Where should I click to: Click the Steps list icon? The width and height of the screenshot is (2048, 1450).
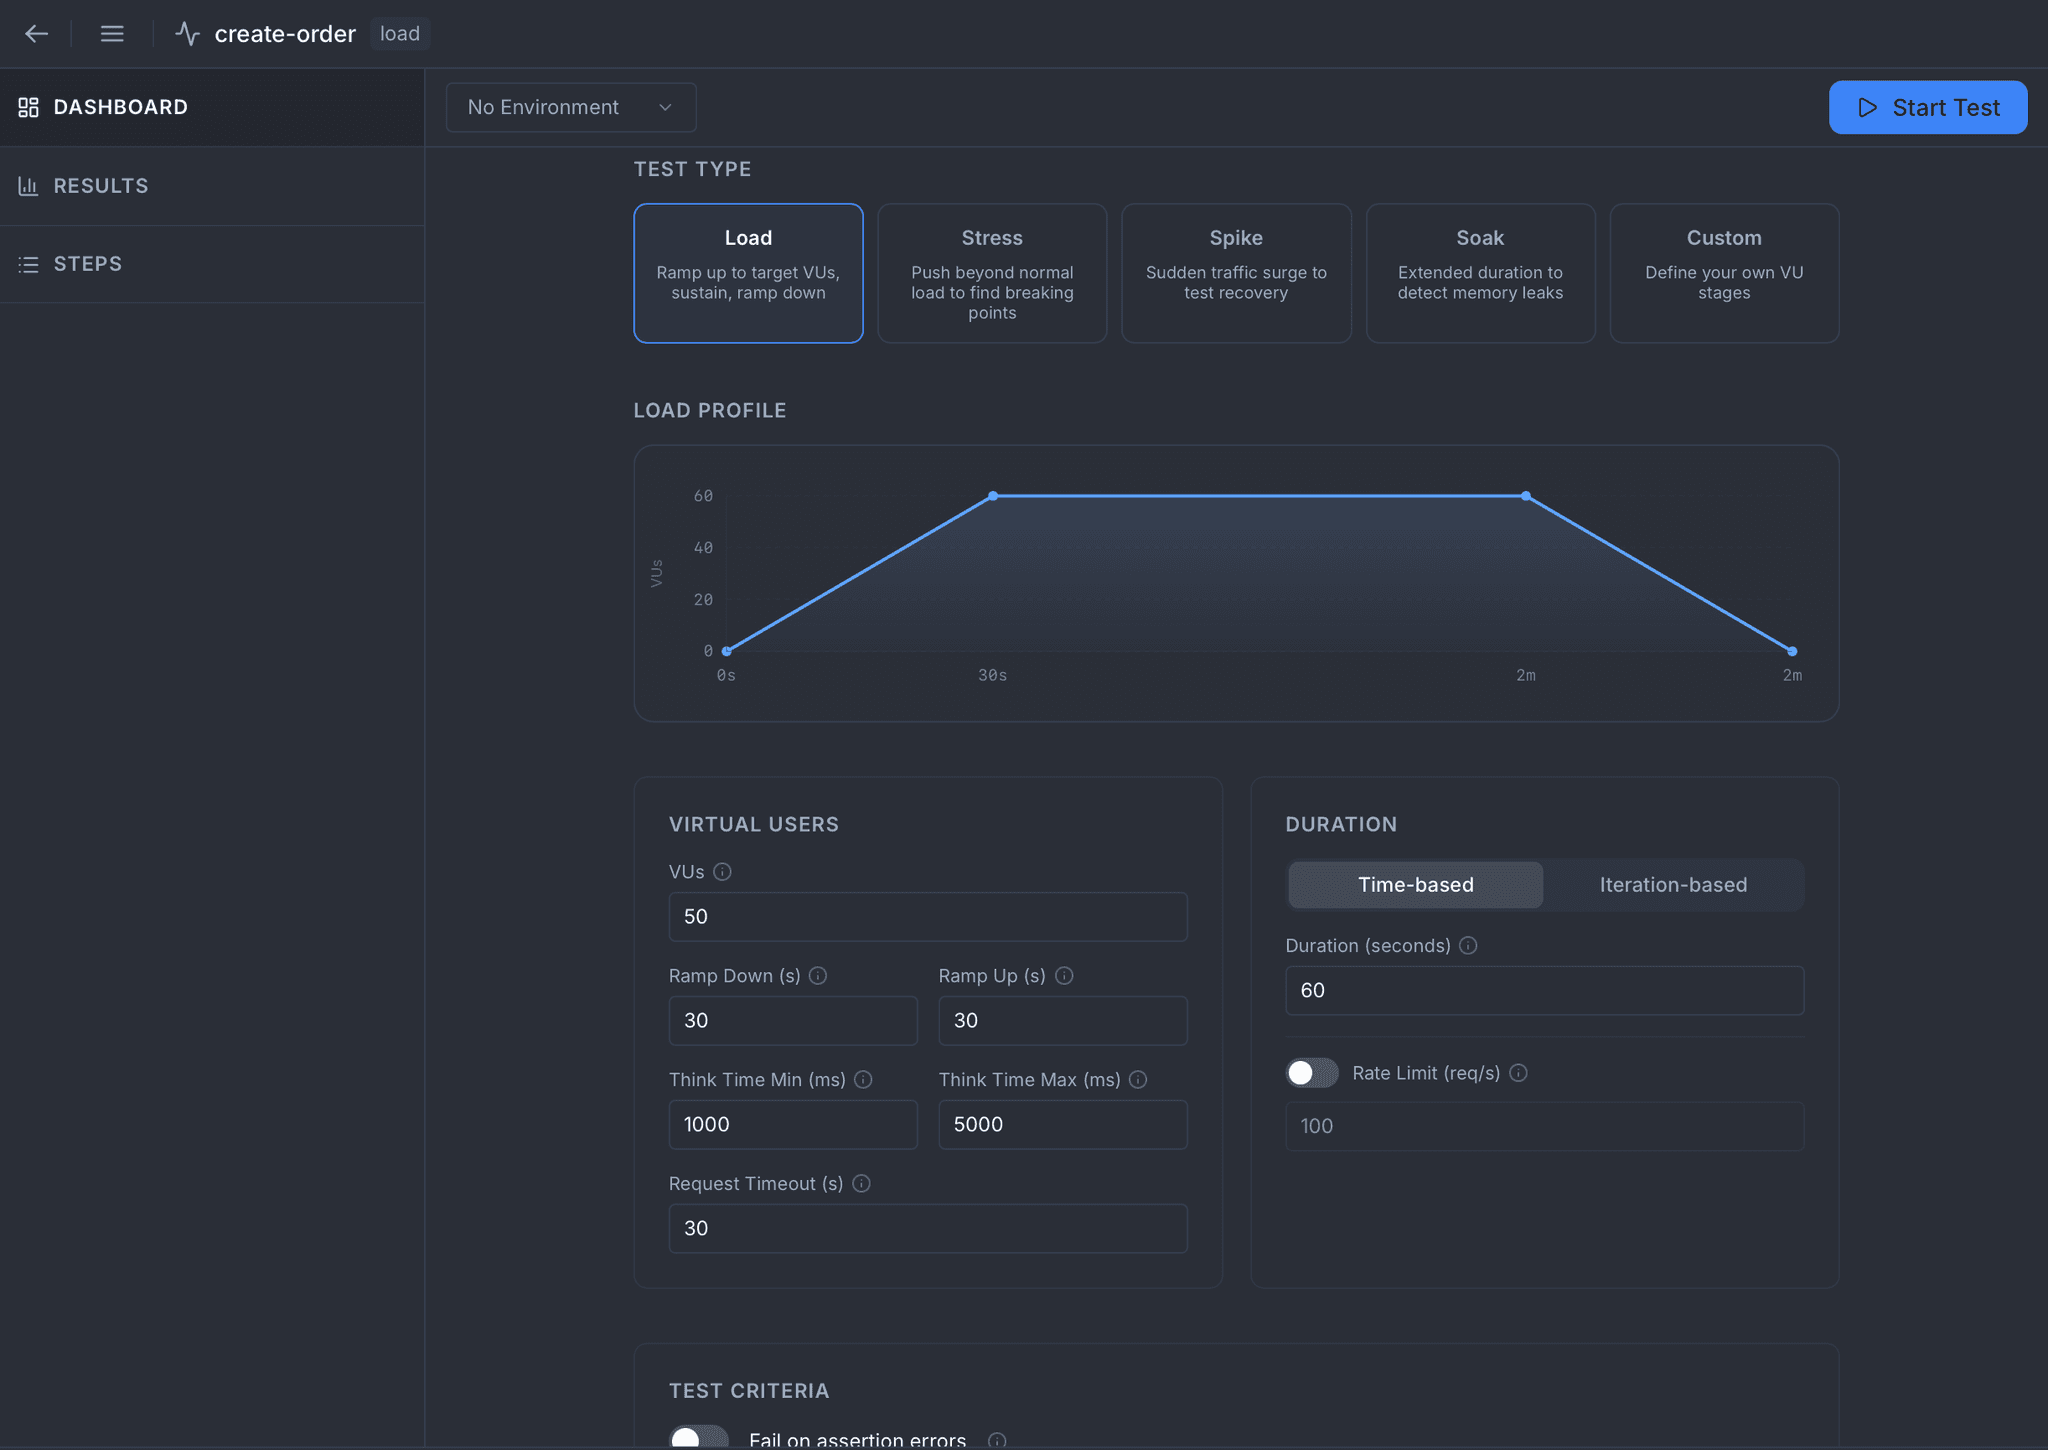[28, 264]
